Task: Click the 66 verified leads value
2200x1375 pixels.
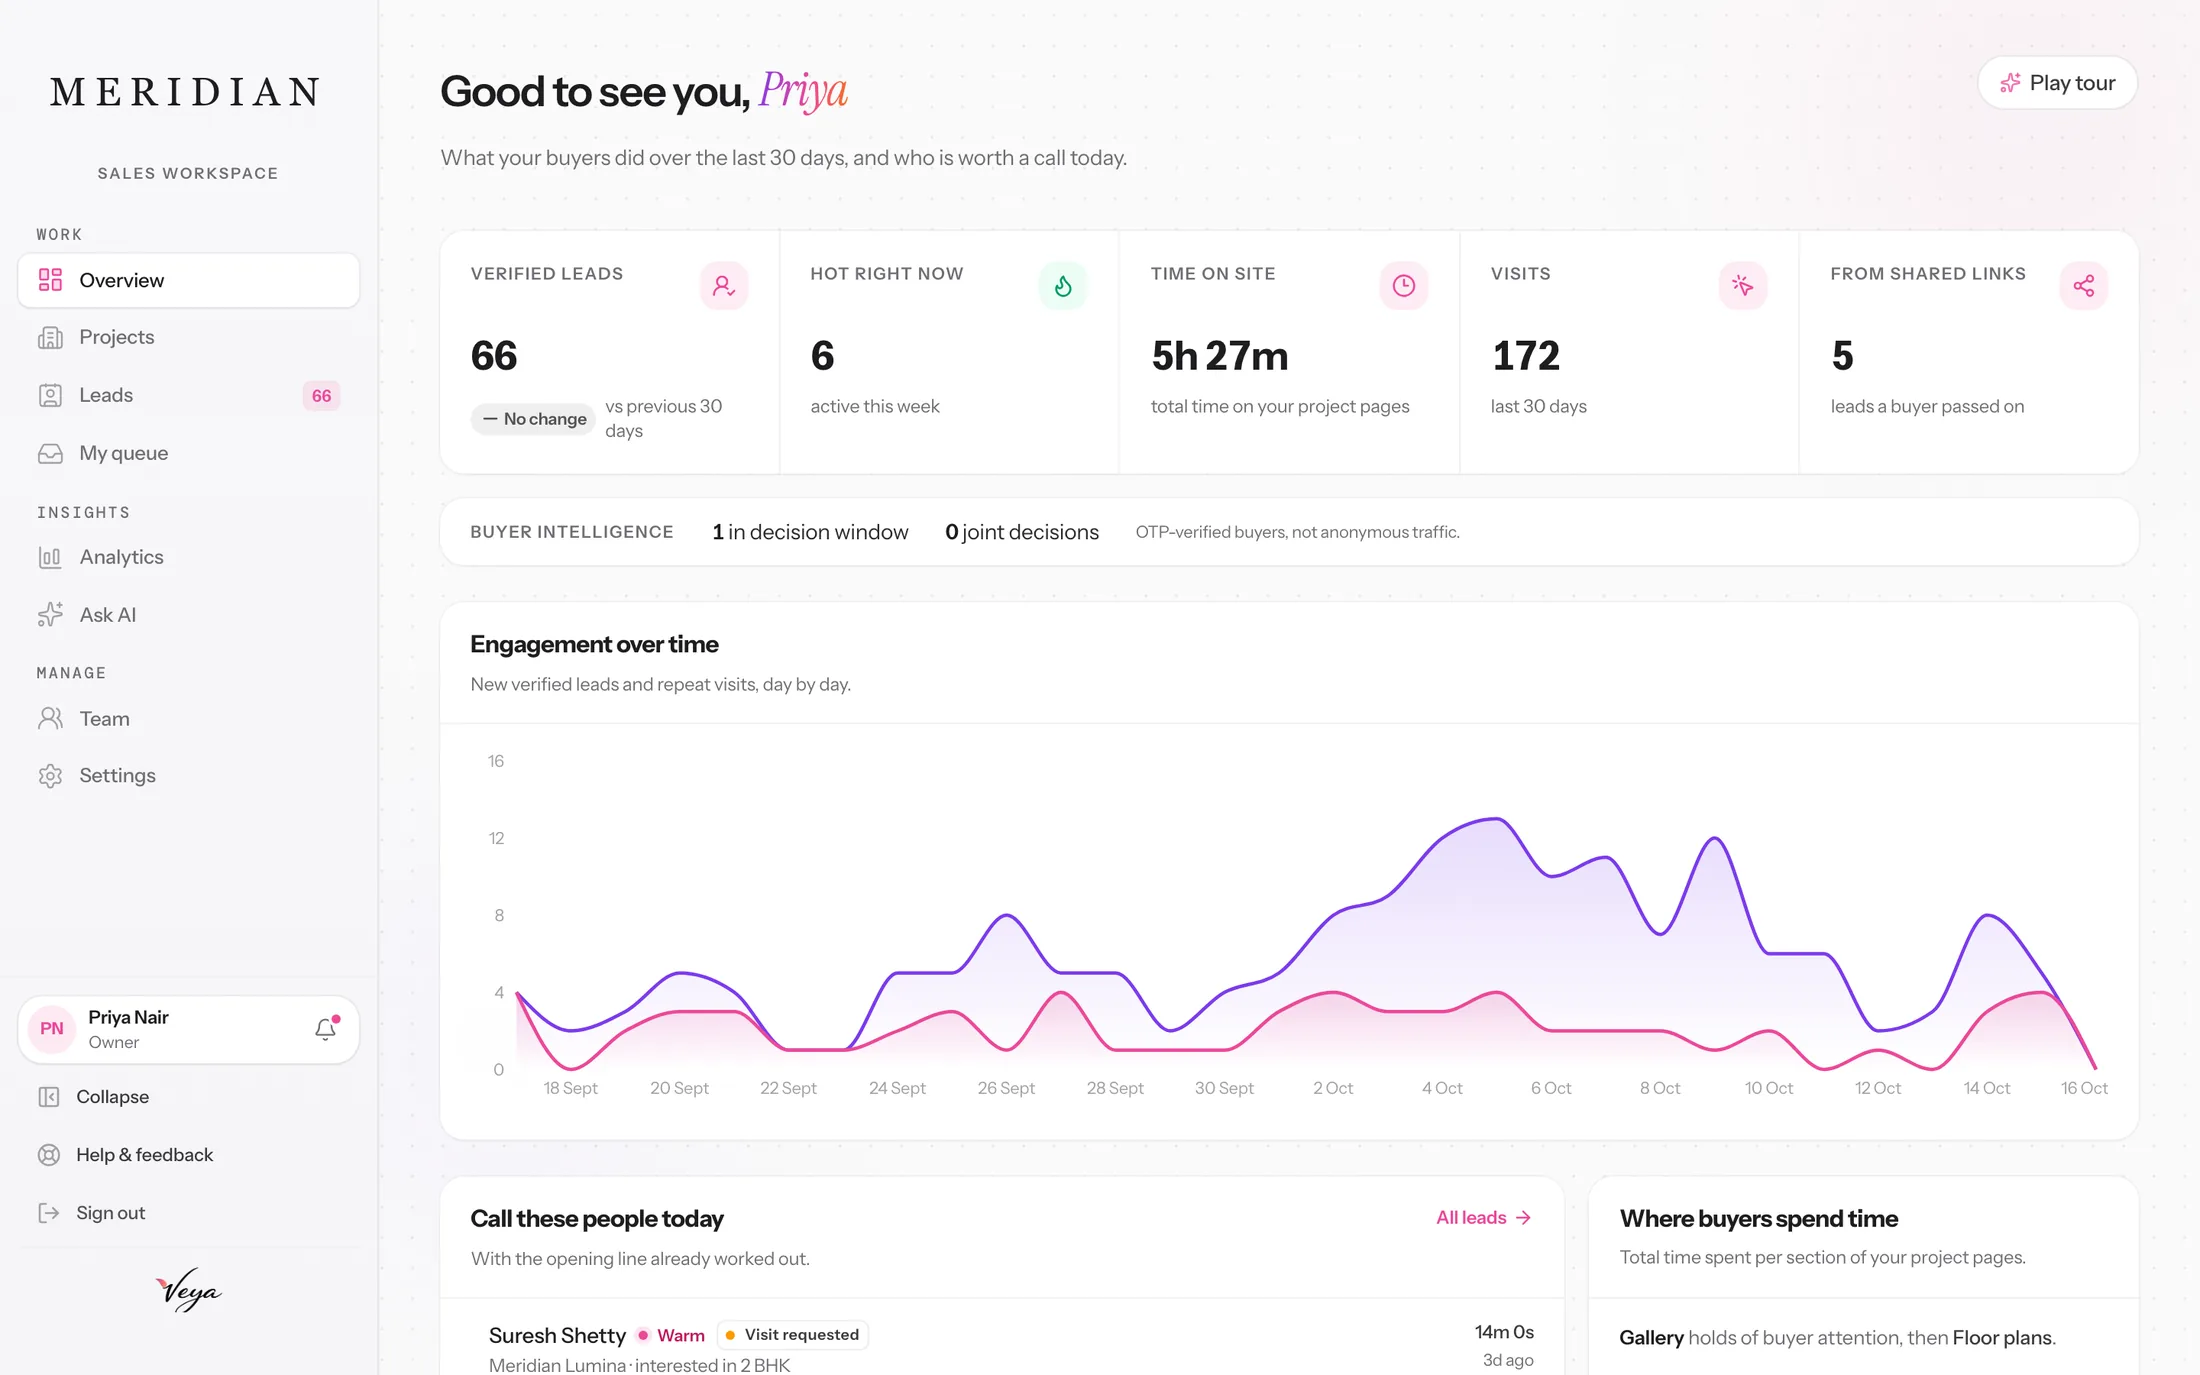Action: [494, 356]
